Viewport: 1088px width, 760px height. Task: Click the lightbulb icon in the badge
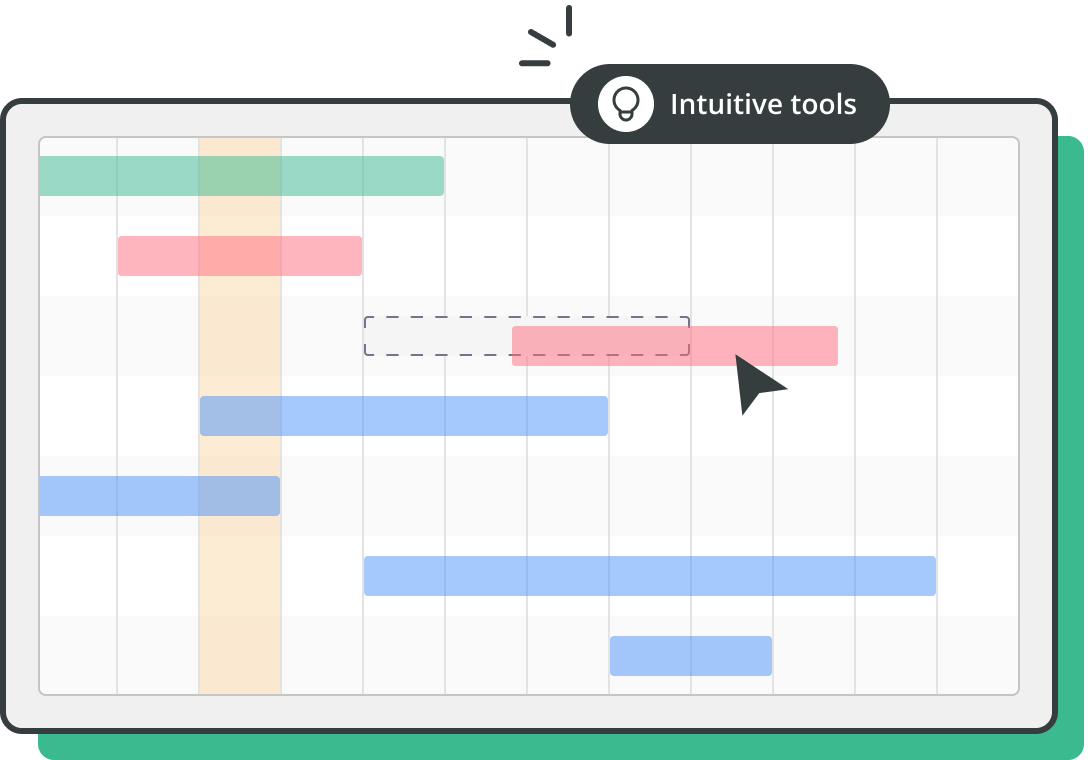point(626,104)
